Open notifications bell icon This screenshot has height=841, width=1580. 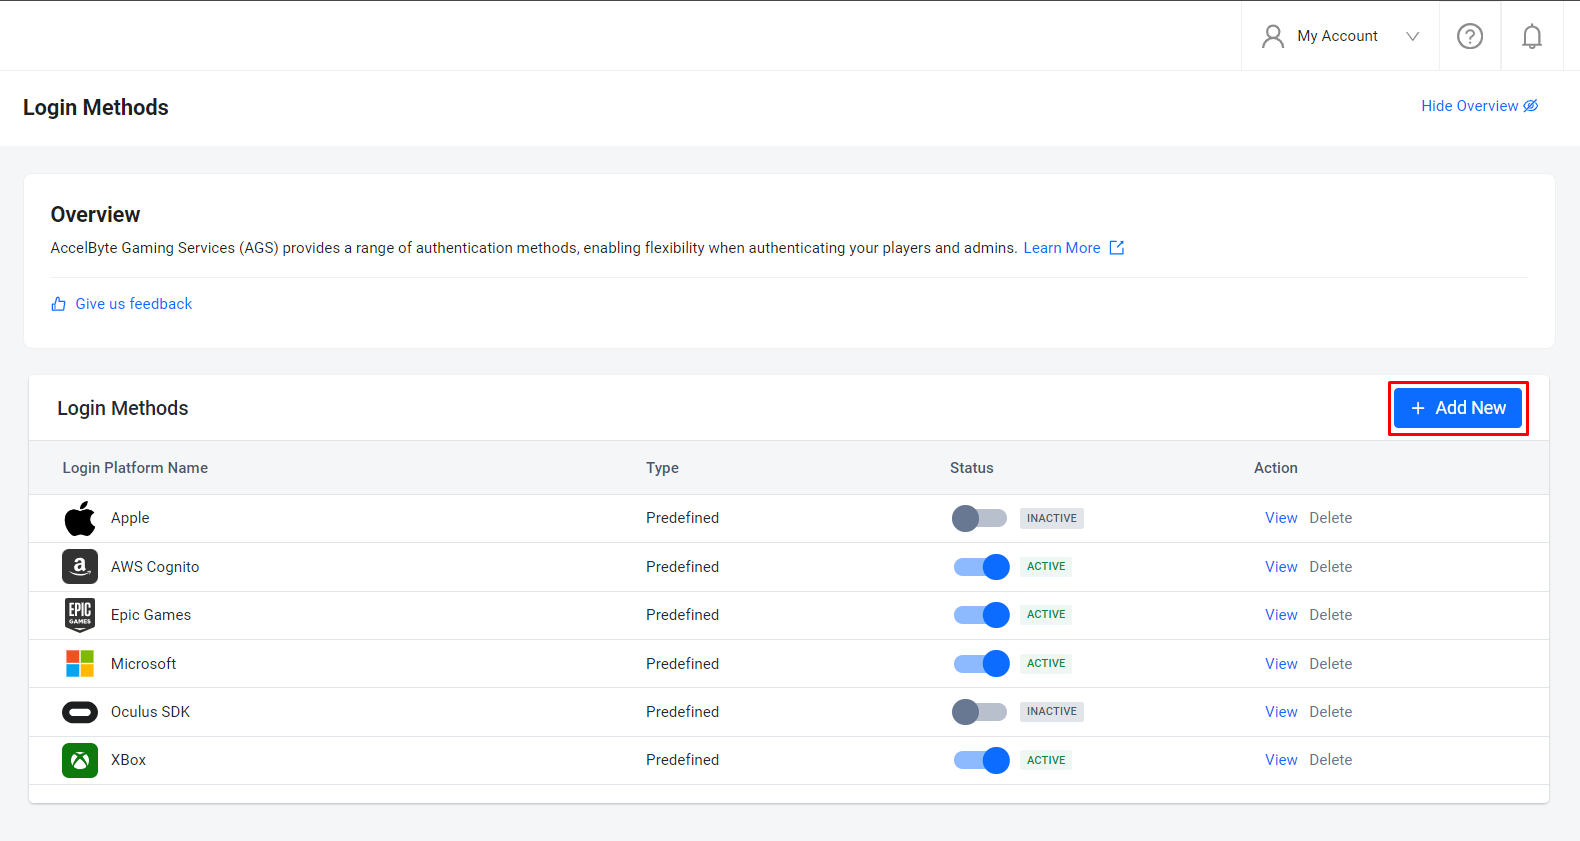1532,36
